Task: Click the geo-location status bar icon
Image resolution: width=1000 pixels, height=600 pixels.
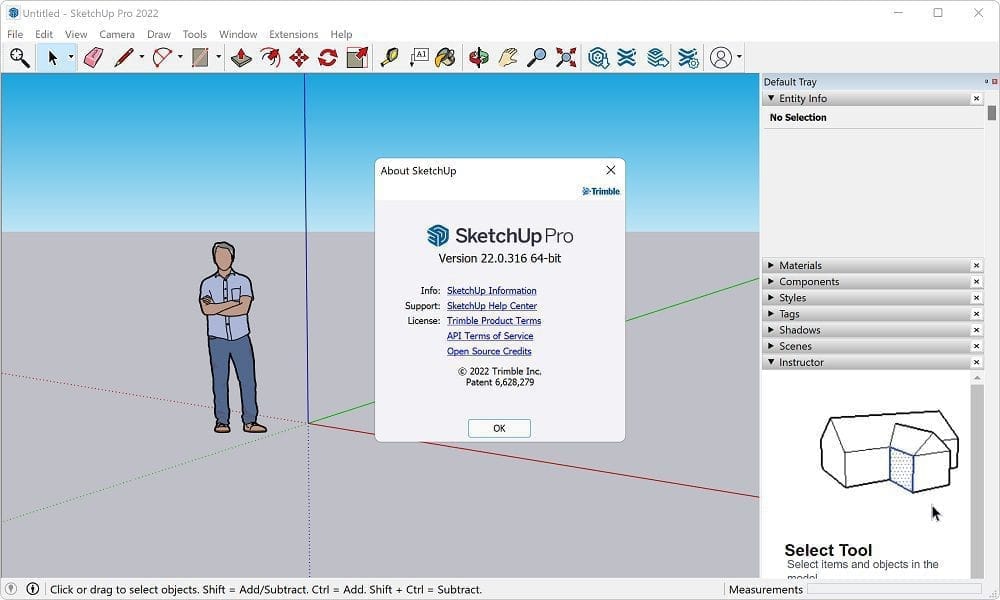Action: 11,589
